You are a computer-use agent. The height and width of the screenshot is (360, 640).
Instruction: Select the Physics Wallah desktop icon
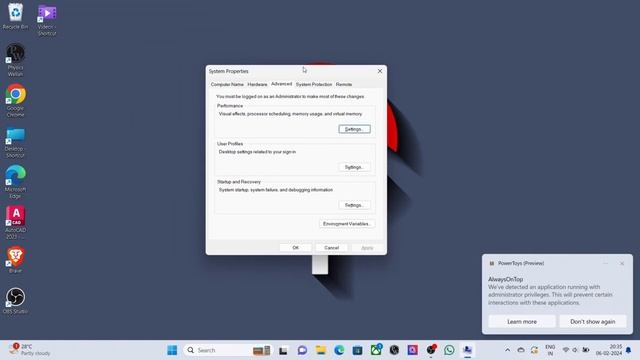click(15, 60)
